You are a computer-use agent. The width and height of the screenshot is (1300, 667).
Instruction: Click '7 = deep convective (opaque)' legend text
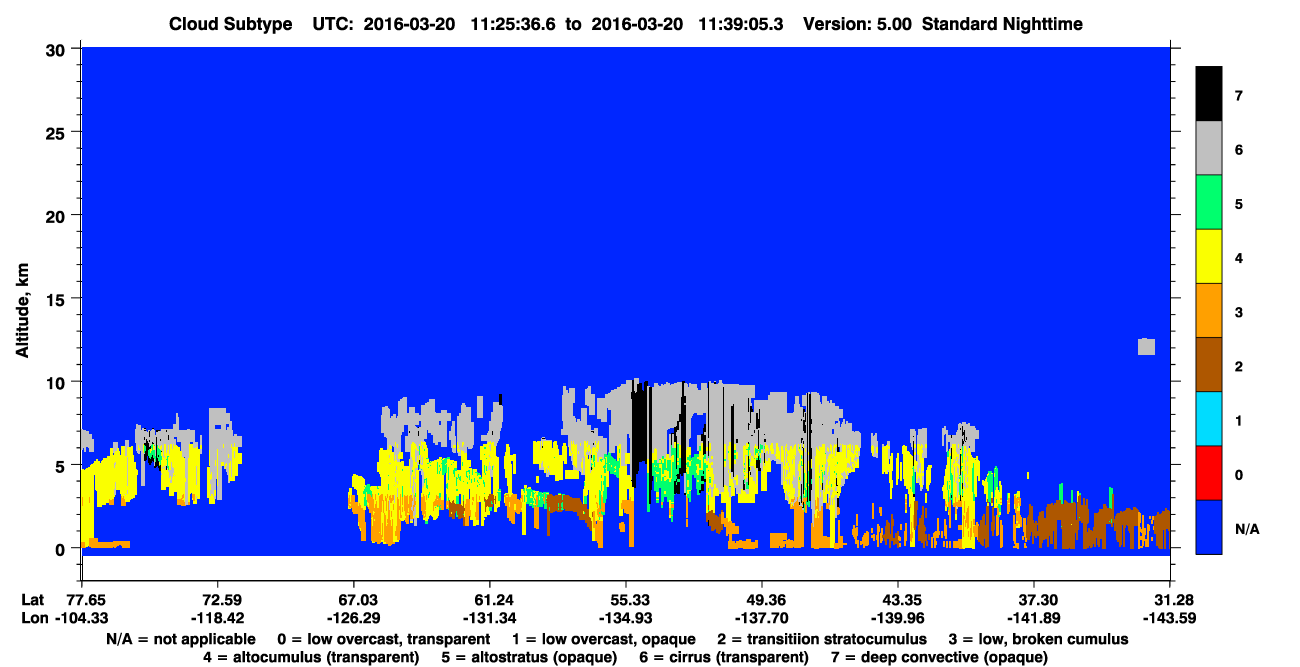[938, 657]
